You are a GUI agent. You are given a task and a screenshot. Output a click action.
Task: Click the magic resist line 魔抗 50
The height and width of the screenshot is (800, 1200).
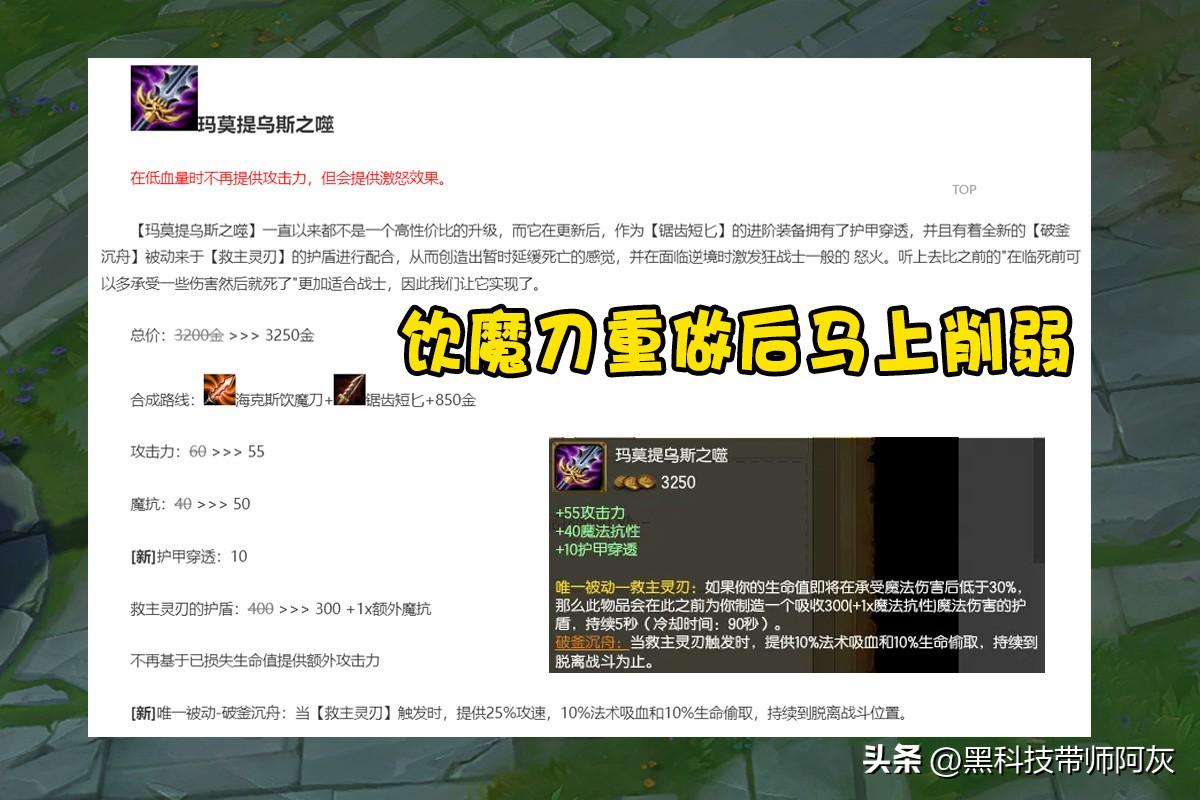pos(191,504)
